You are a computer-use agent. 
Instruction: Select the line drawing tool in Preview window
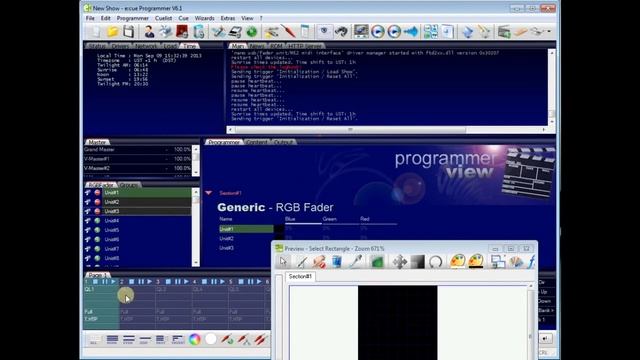click(302, 262)
